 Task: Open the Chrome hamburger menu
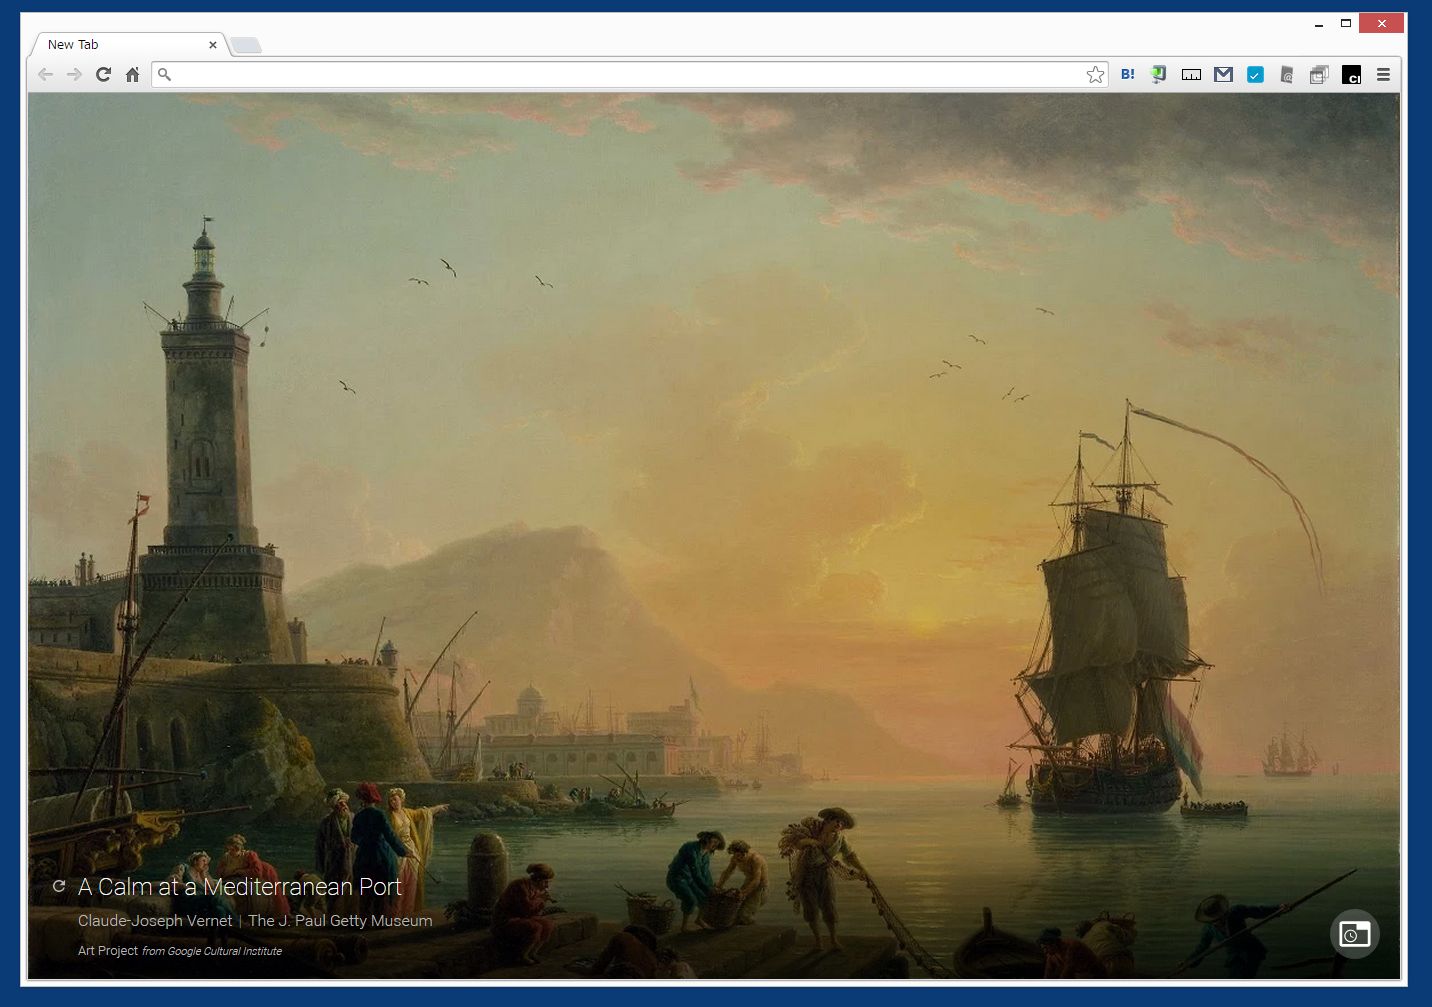click(x=1383, y=74)
